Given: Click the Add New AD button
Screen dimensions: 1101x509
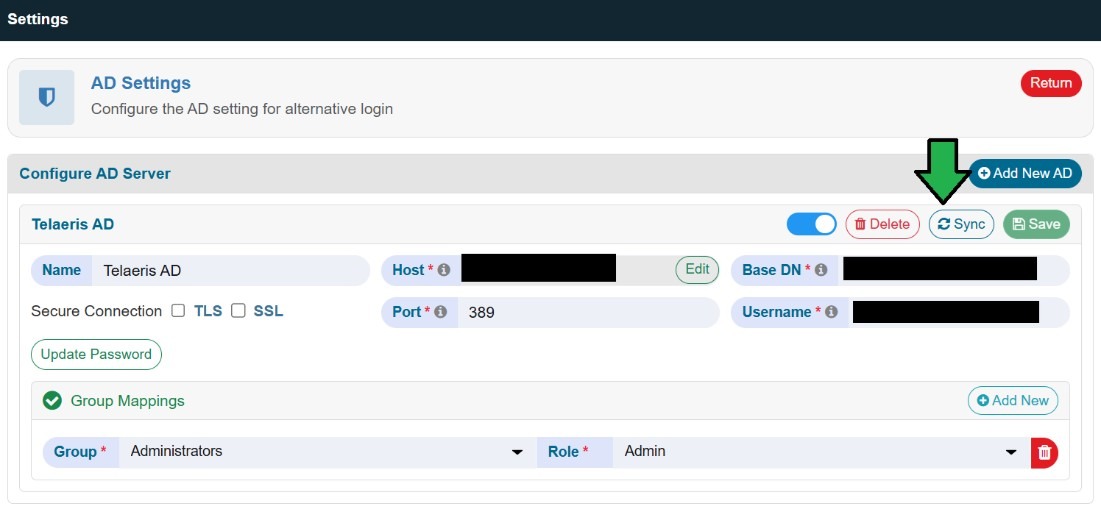Looking at the screenshot, I should (x=1025, y=173).
